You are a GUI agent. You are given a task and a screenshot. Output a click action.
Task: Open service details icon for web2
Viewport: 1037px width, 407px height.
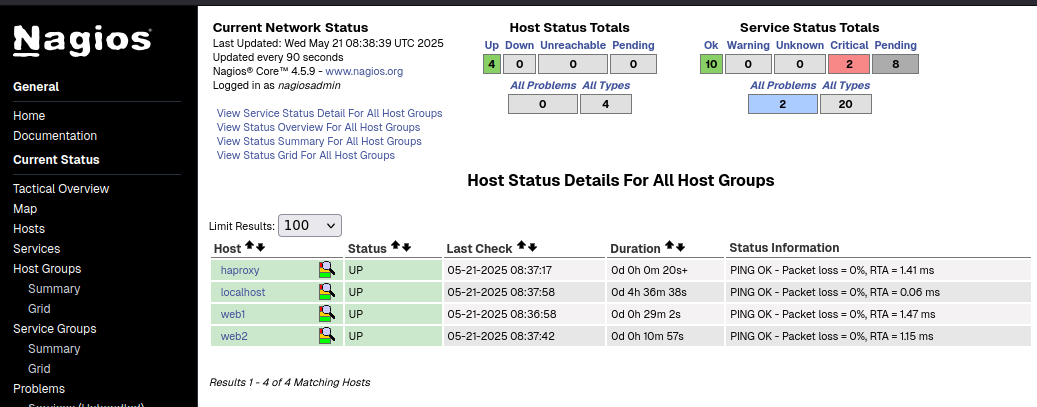pos(327,336)
